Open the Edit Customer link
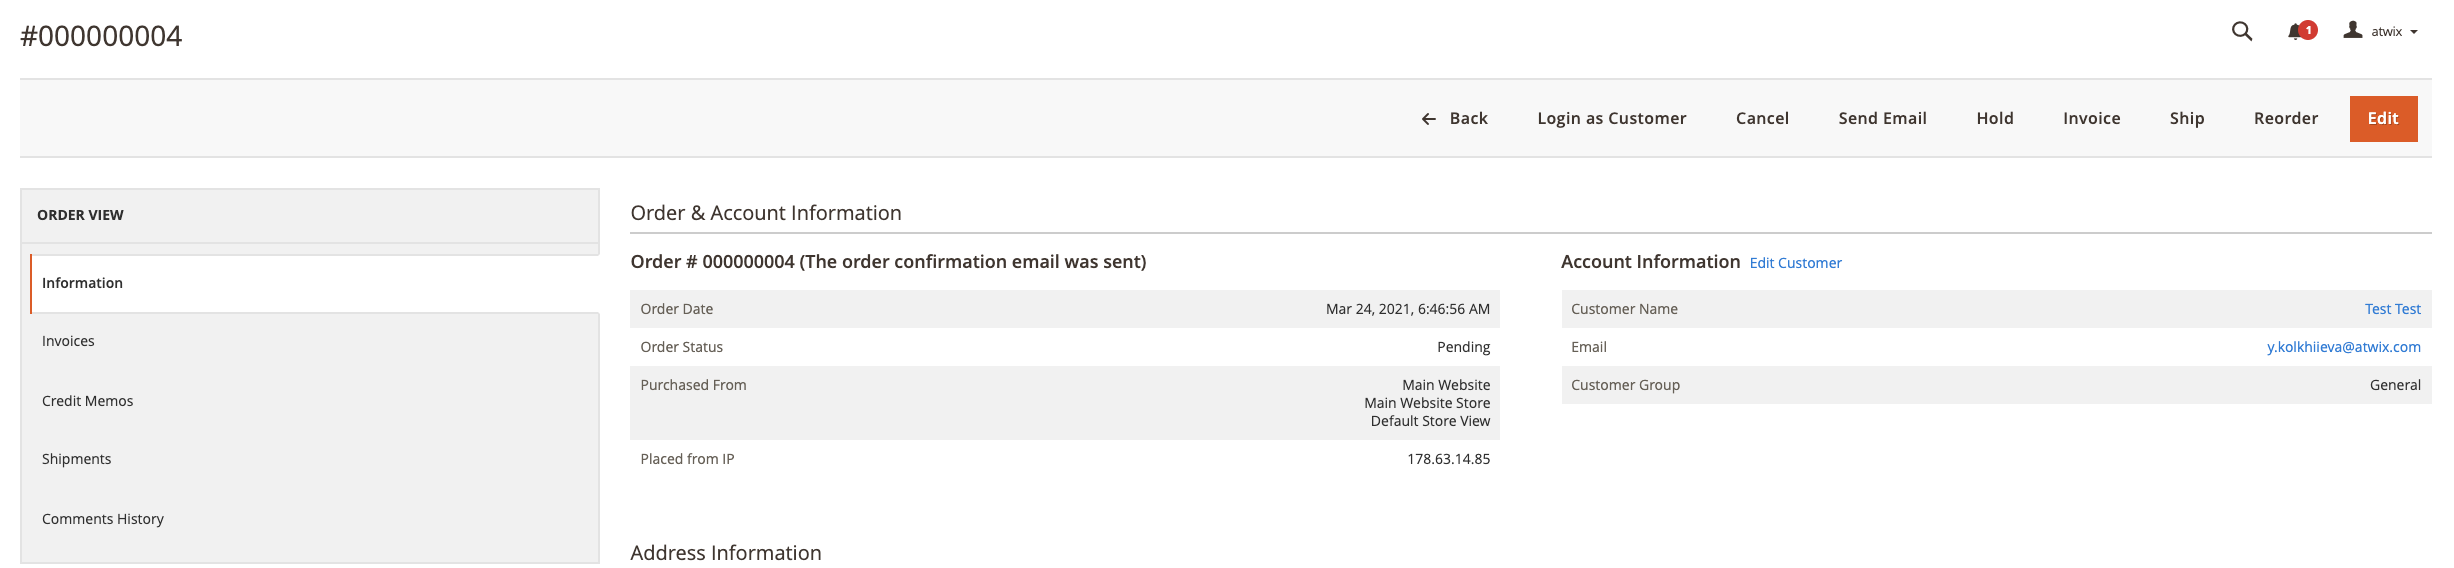This screenshot has height=568, width=2454. click(1795, 263)
